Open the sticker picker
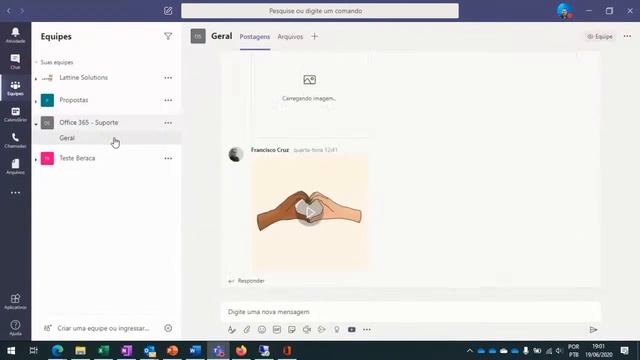Viewport: 640px width, 360px height. [x=291, y=329]
